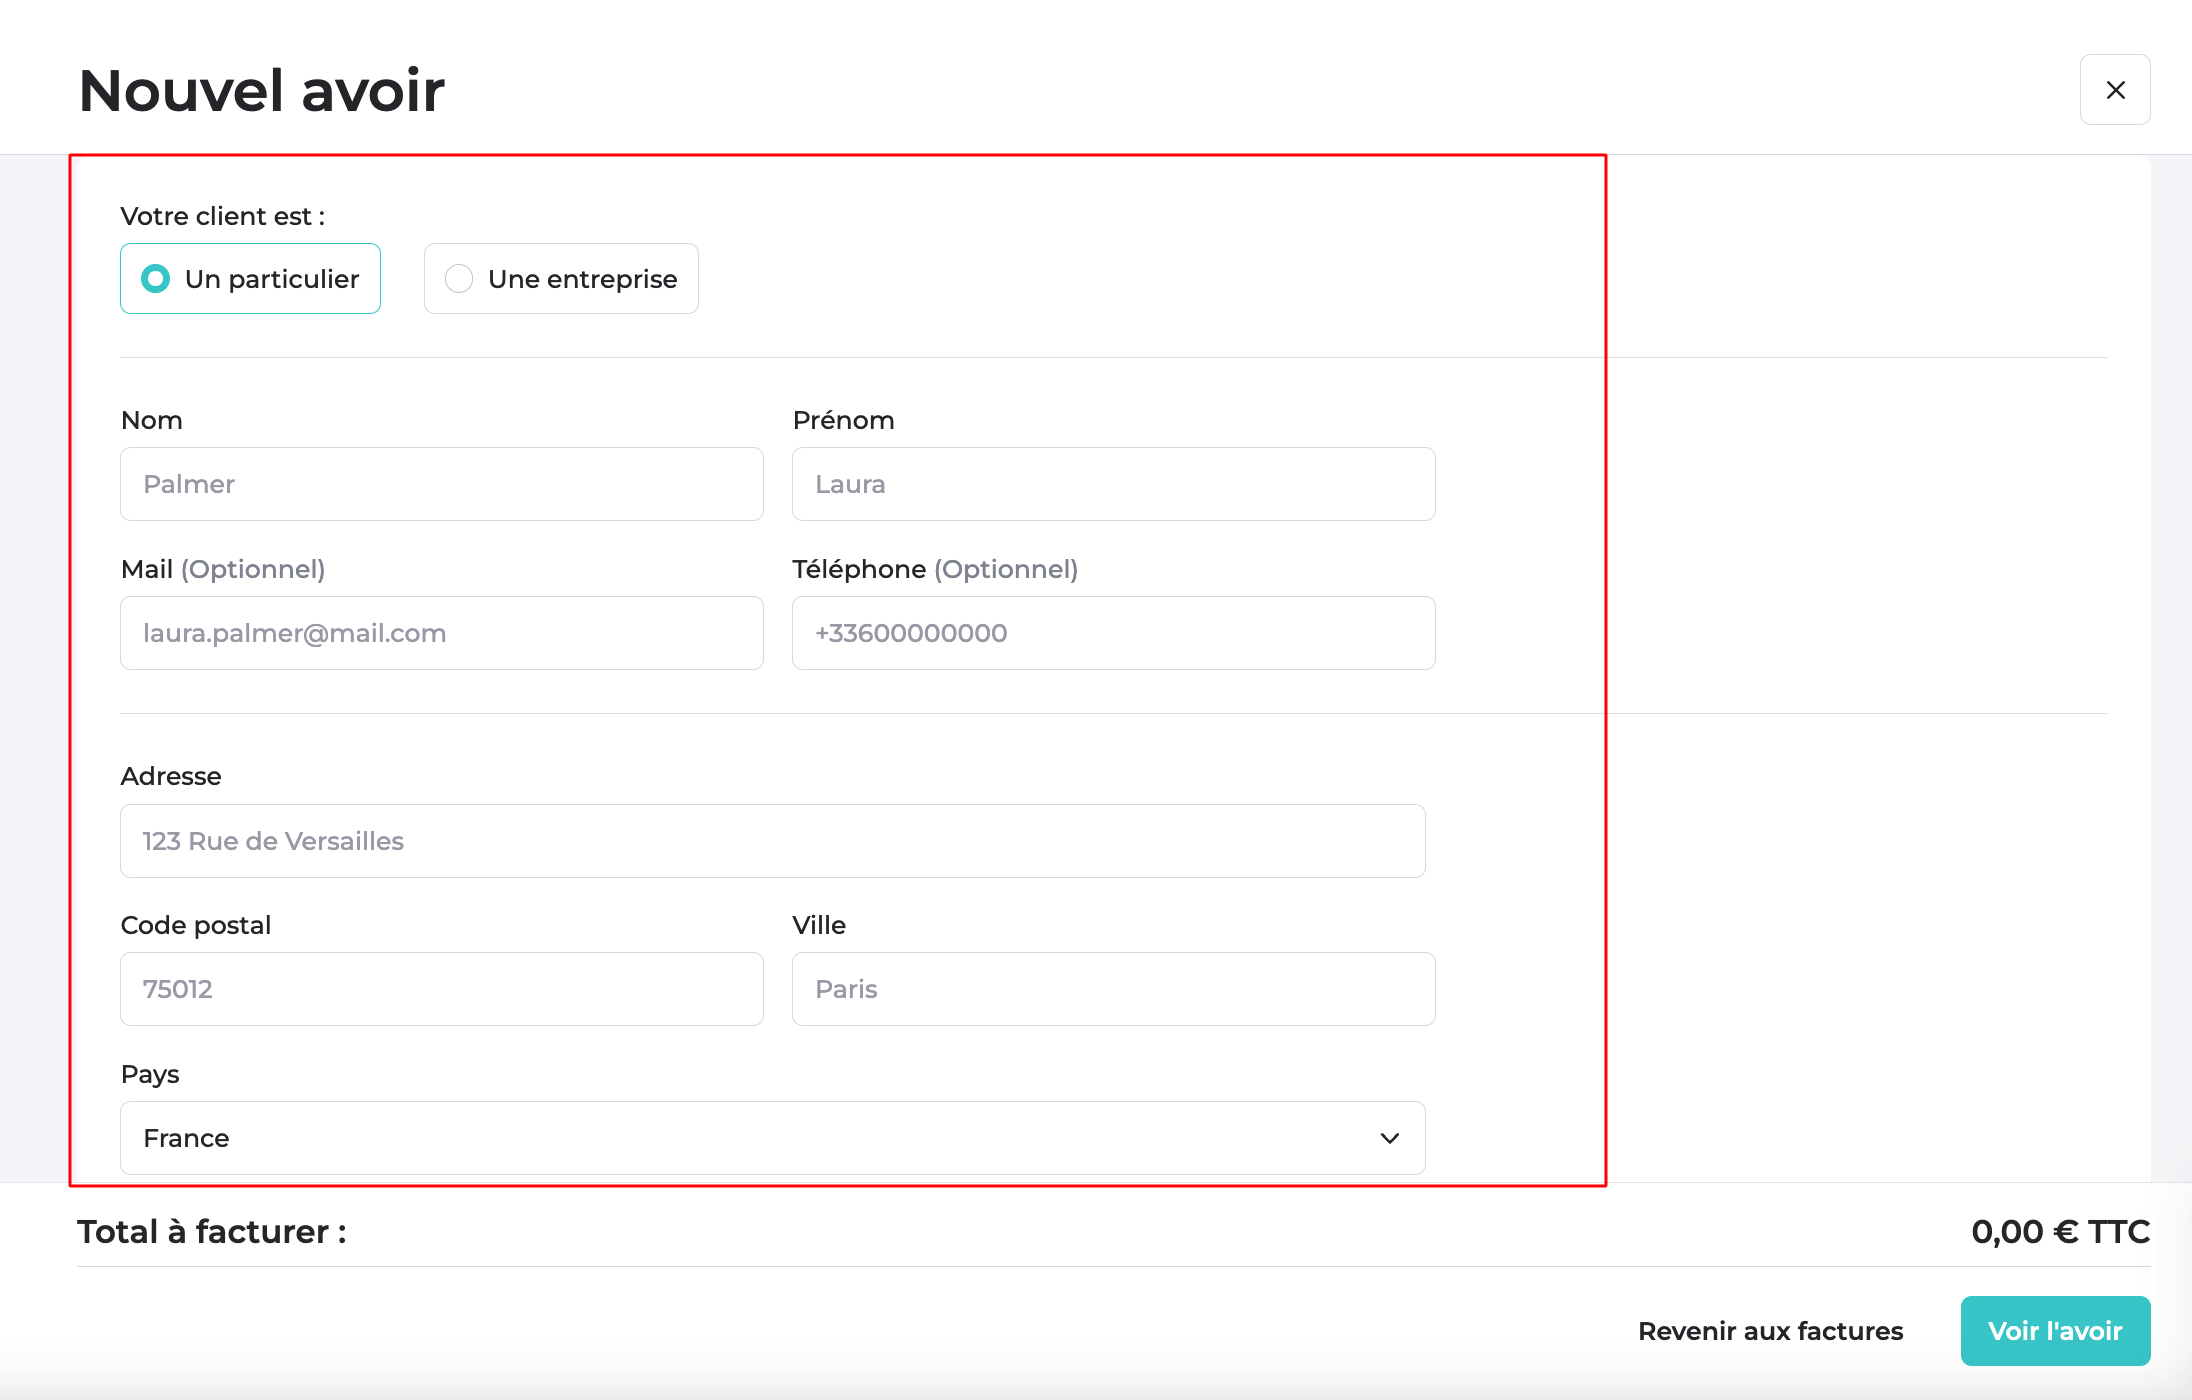Click the Ville input field

click(1114, 989)
